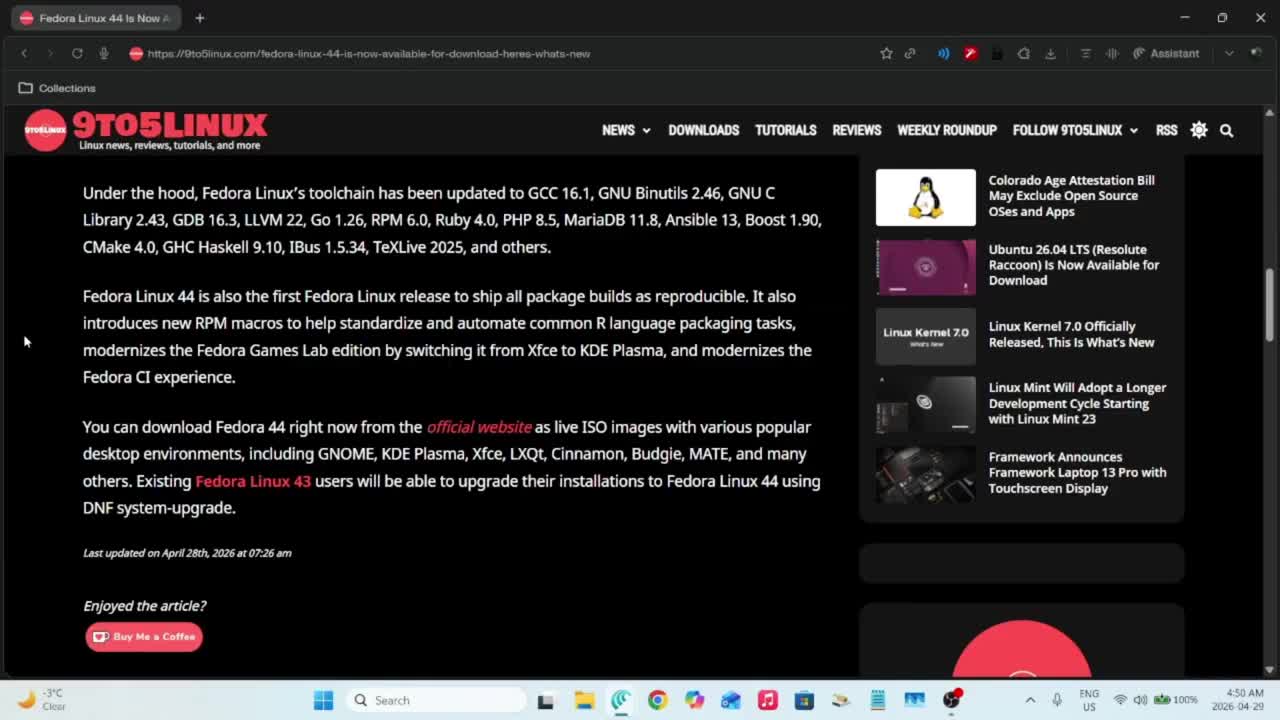Screen dimensions: 1280x720
Task: Reload the current page
Action: [x=77, y=53]
